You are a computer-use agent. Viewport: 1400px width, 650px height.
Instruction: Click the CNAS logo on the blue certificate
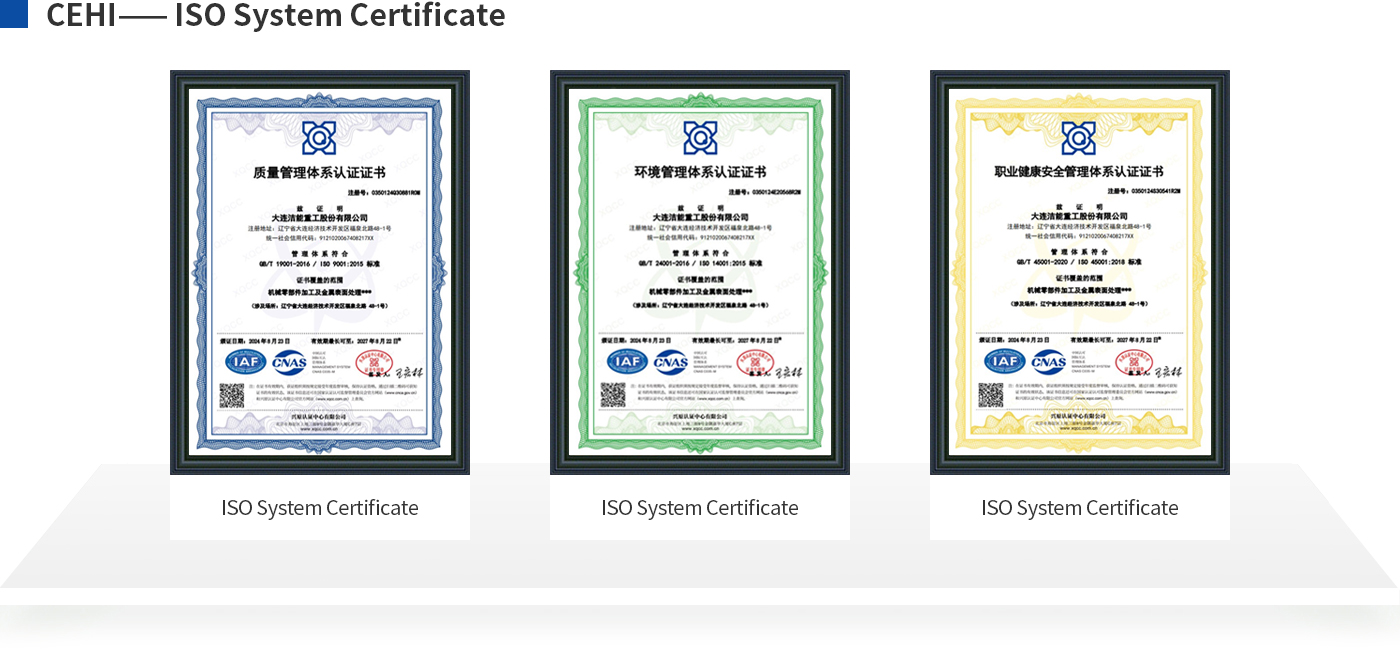tap(289, 362)
